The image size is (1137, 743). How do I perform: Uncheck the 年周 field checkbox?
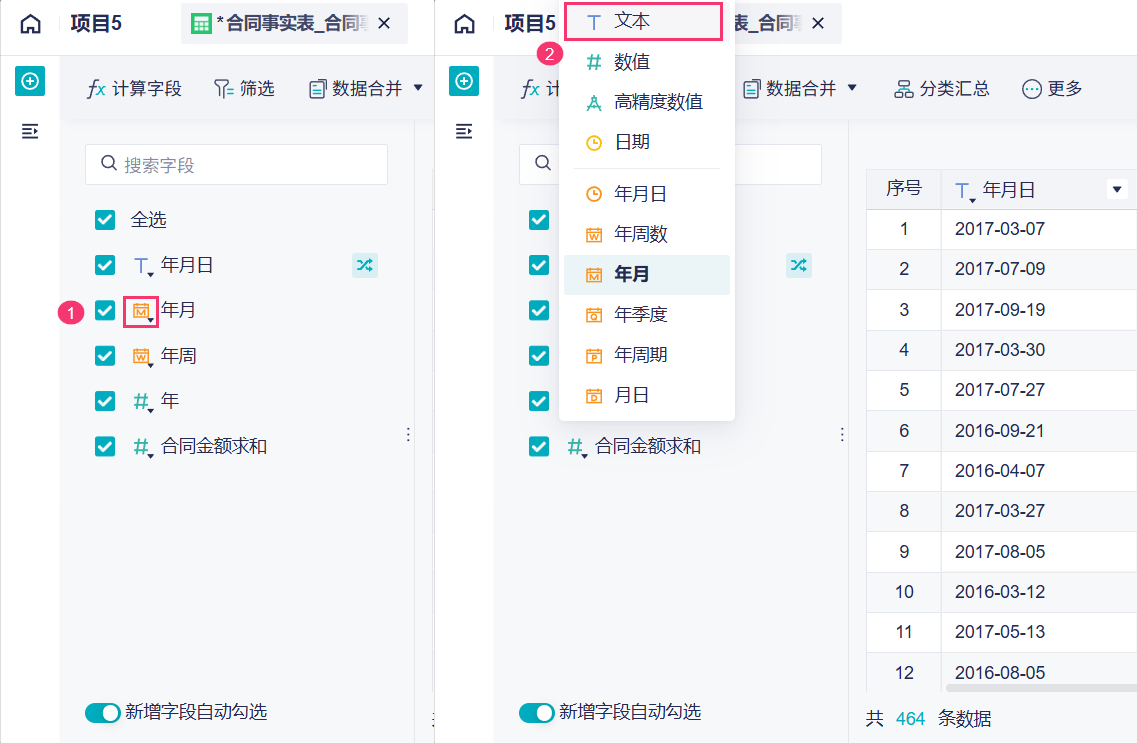pyautogui.click(x=105, y=356)
